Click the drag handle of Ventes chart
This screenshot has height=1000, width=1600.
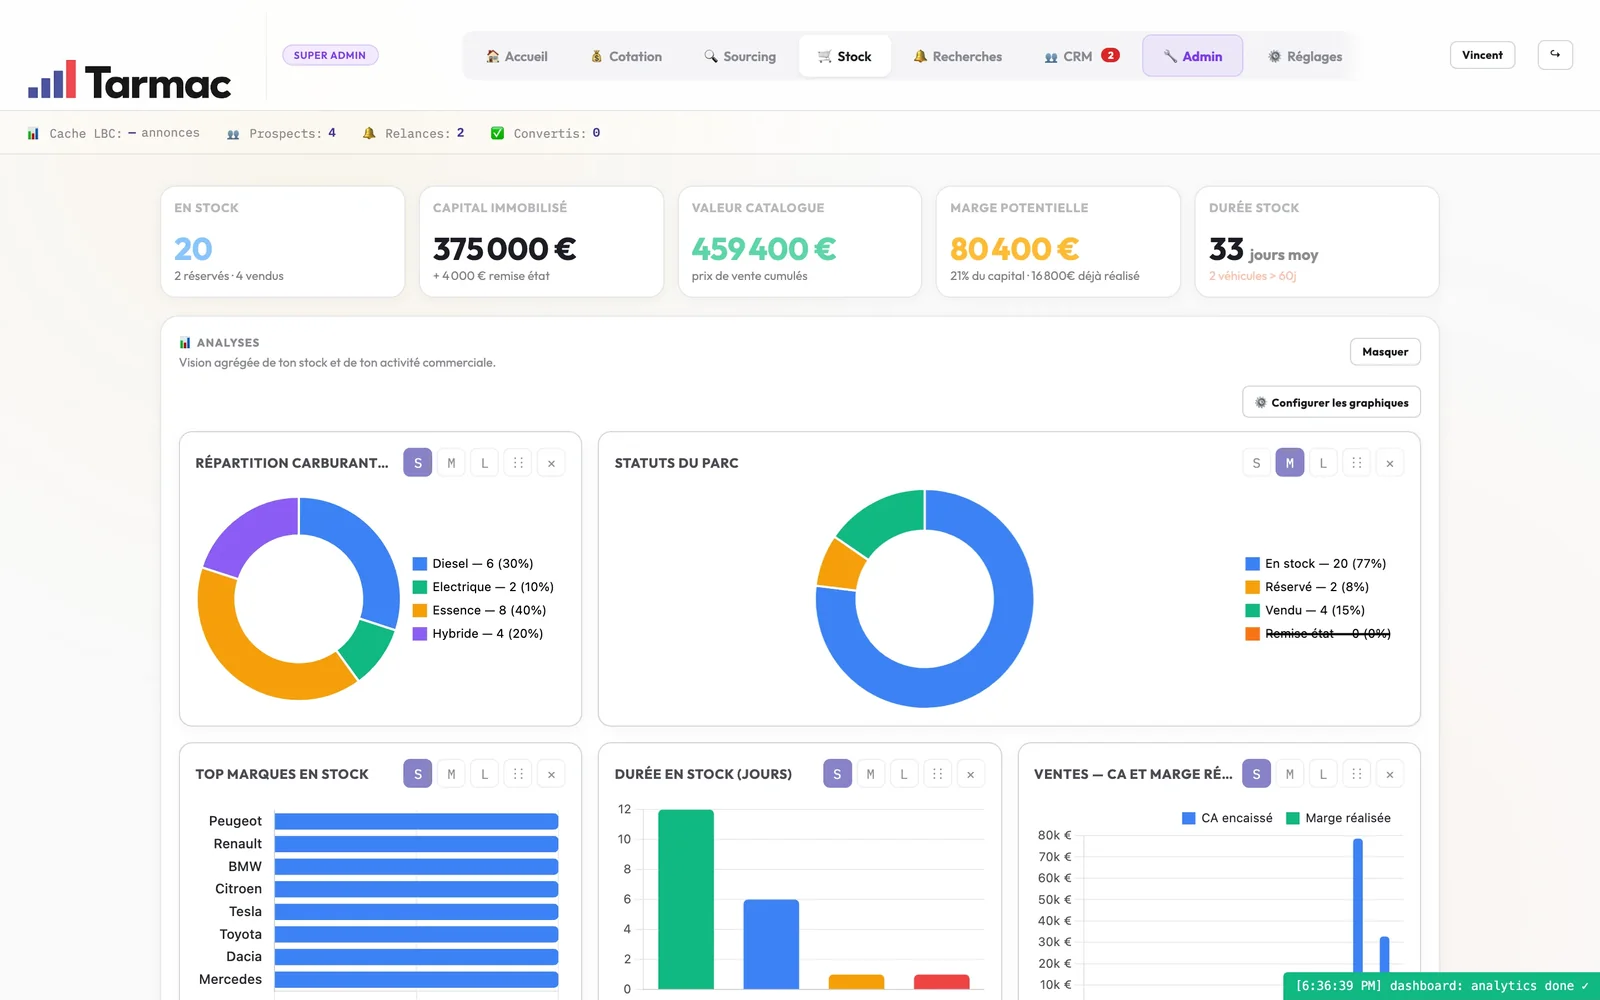pyautogui.click(x=1357, y=774)
